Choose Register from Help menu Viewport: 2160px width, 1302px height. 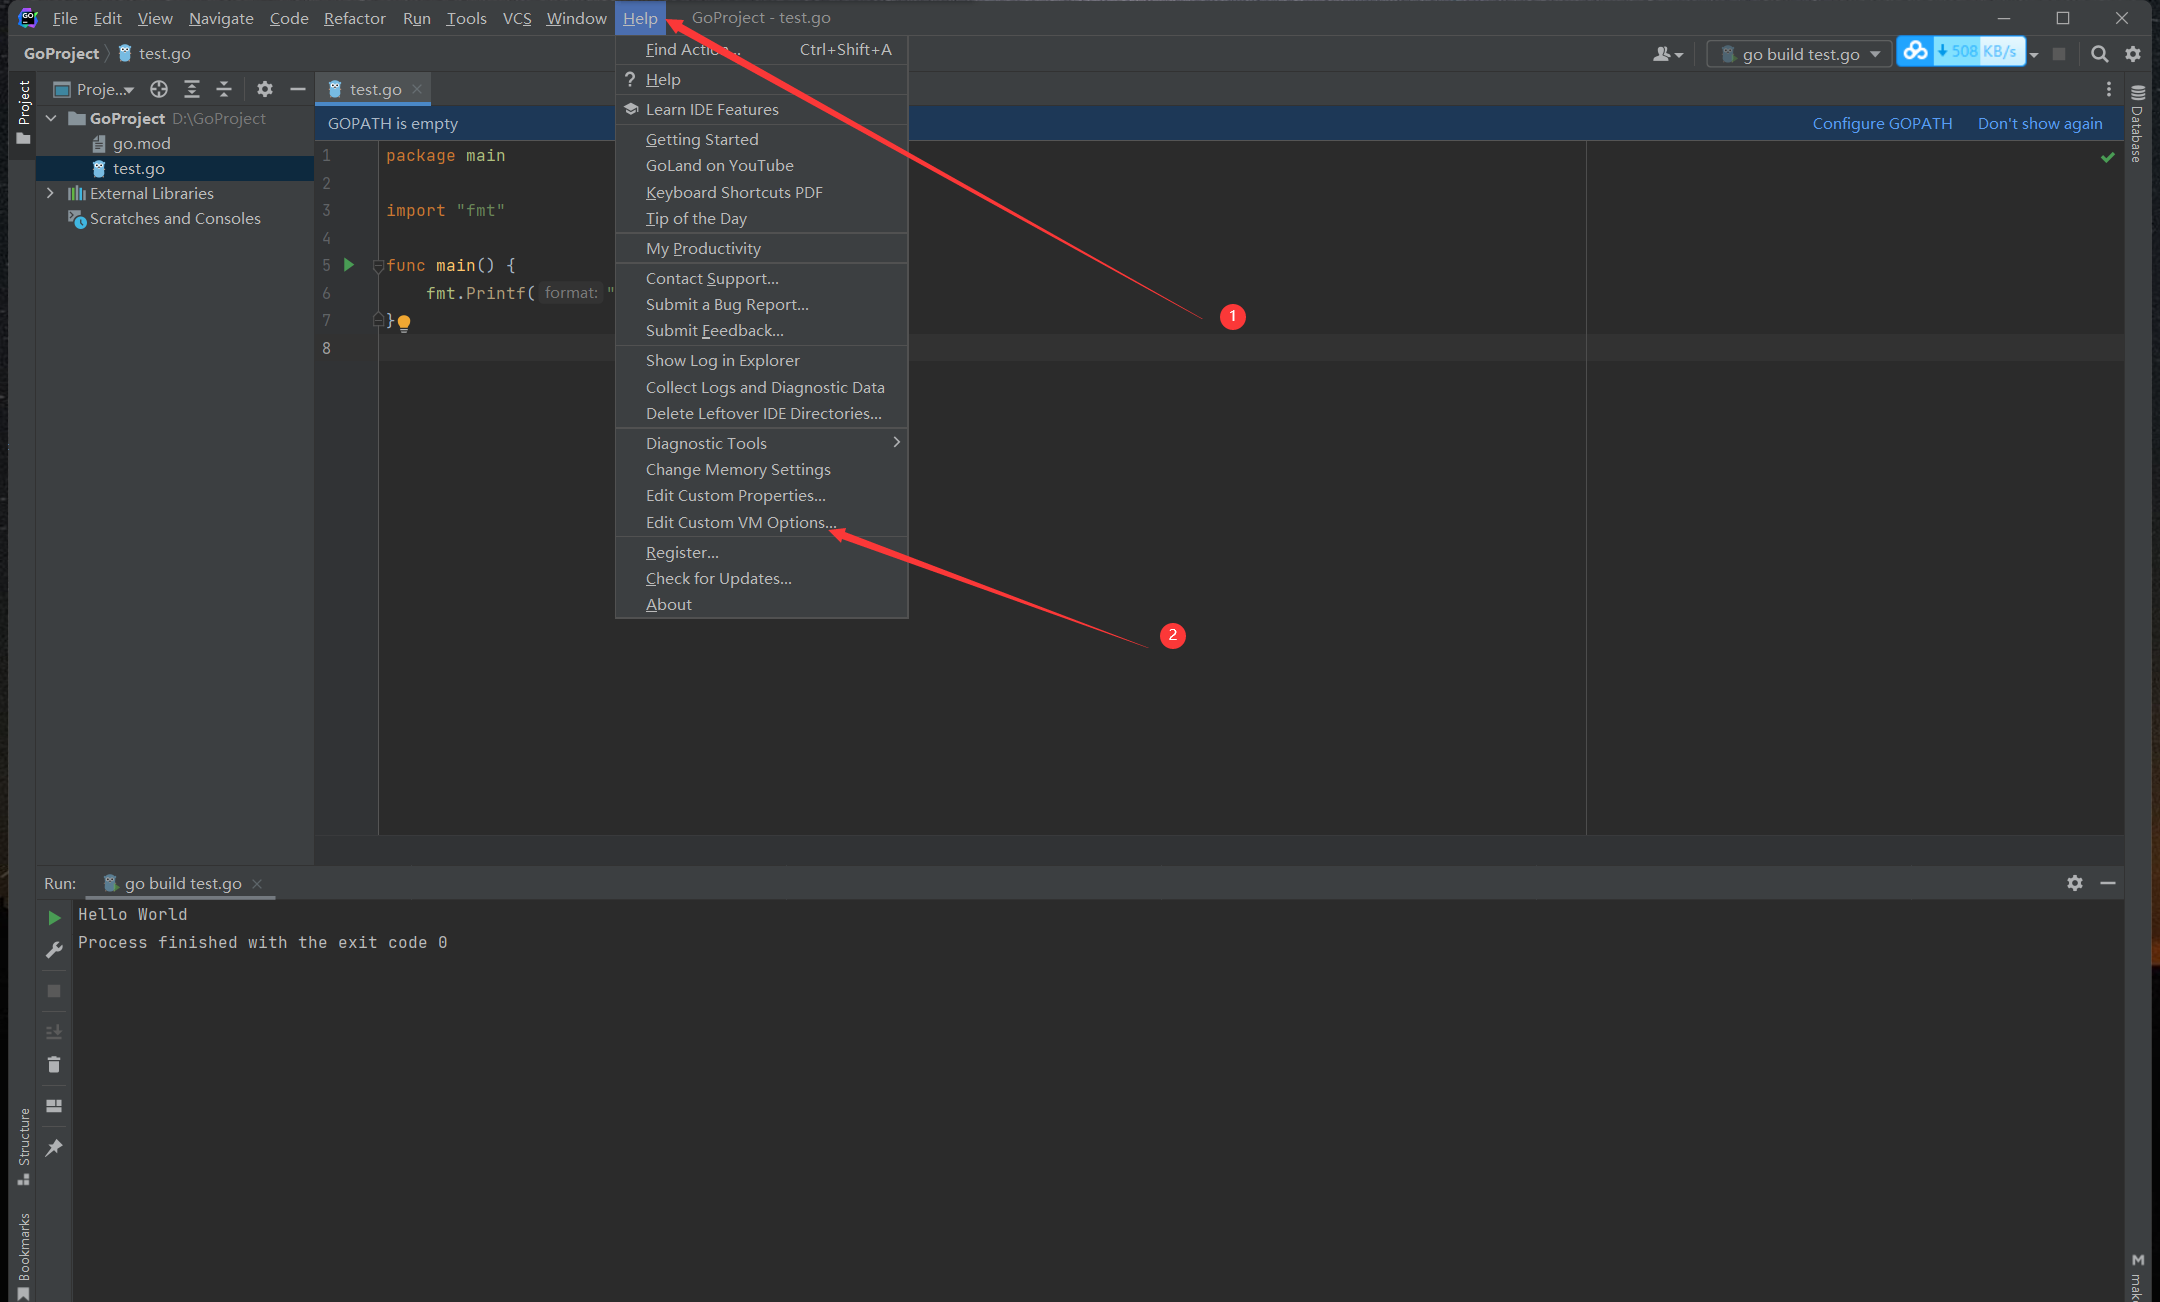tap(761, 552)
